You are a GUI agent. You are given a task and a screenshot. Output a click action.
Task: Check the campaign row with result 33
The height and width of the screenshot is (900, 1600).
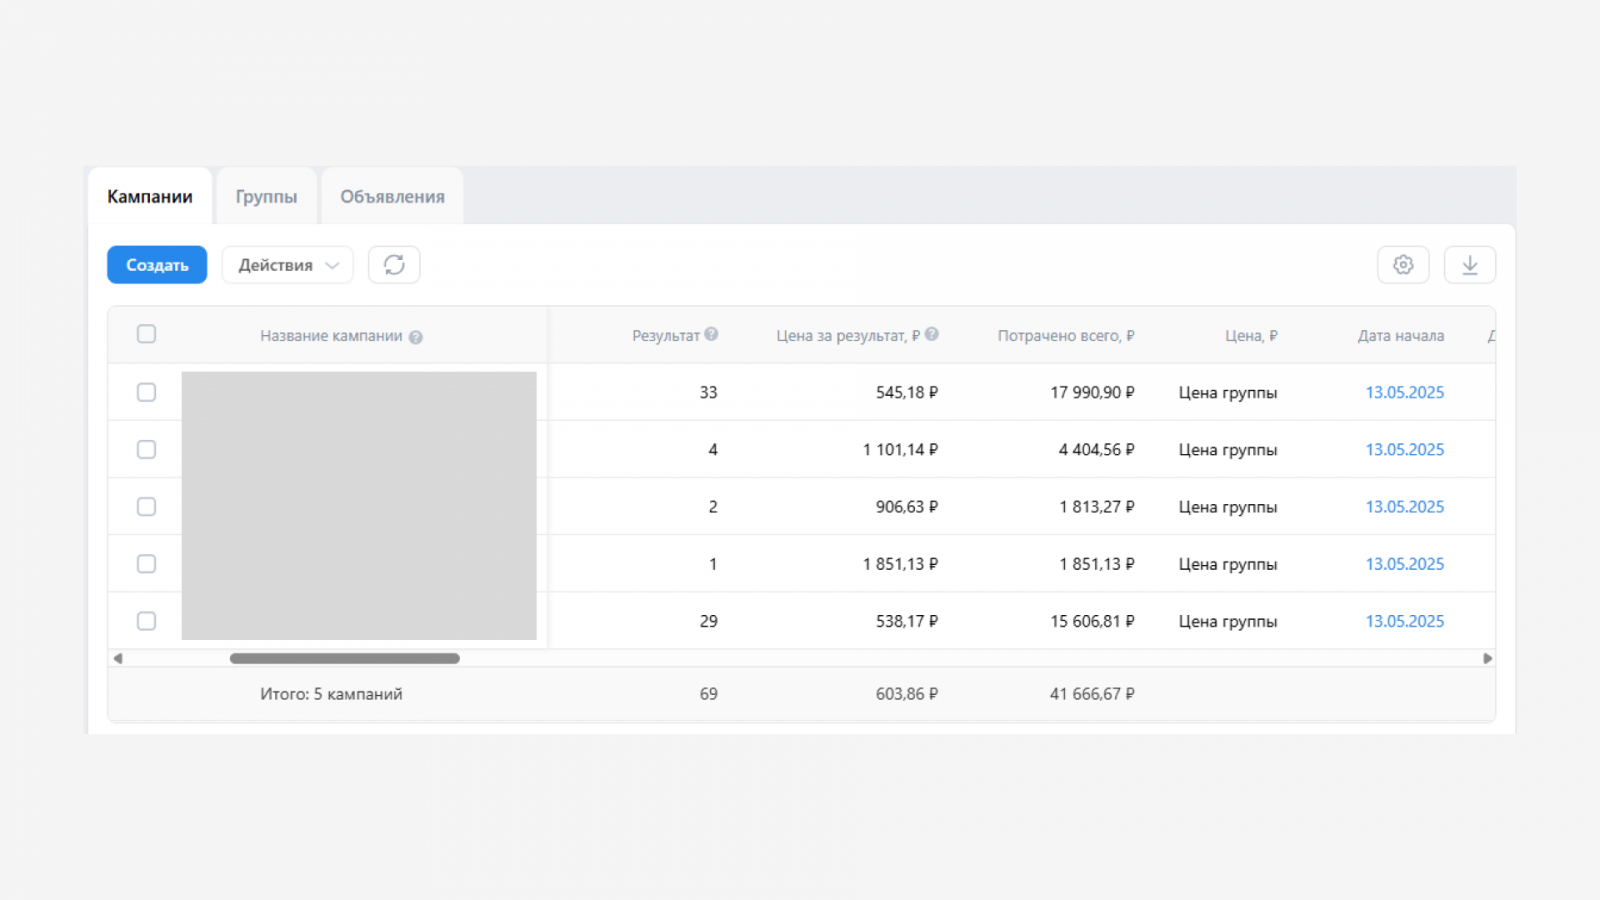tap(146, 392)
